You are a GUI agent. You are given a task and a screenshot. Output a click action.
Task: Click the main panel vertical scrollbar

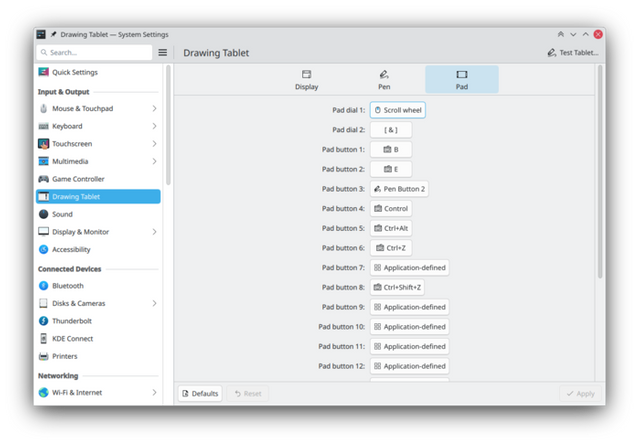click(x=600, y=171)
